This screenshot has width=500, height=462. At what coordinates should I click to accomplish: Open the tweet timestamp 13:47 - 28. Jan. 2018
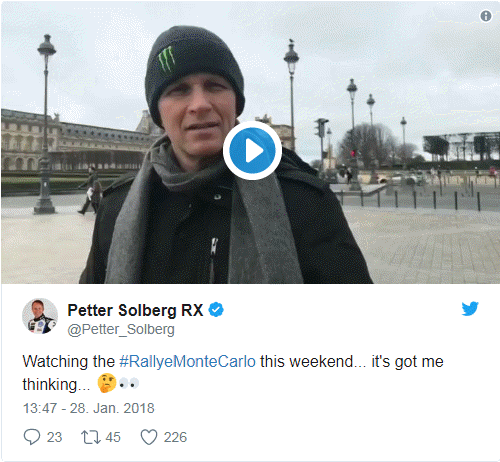click(x=89, y=408)
